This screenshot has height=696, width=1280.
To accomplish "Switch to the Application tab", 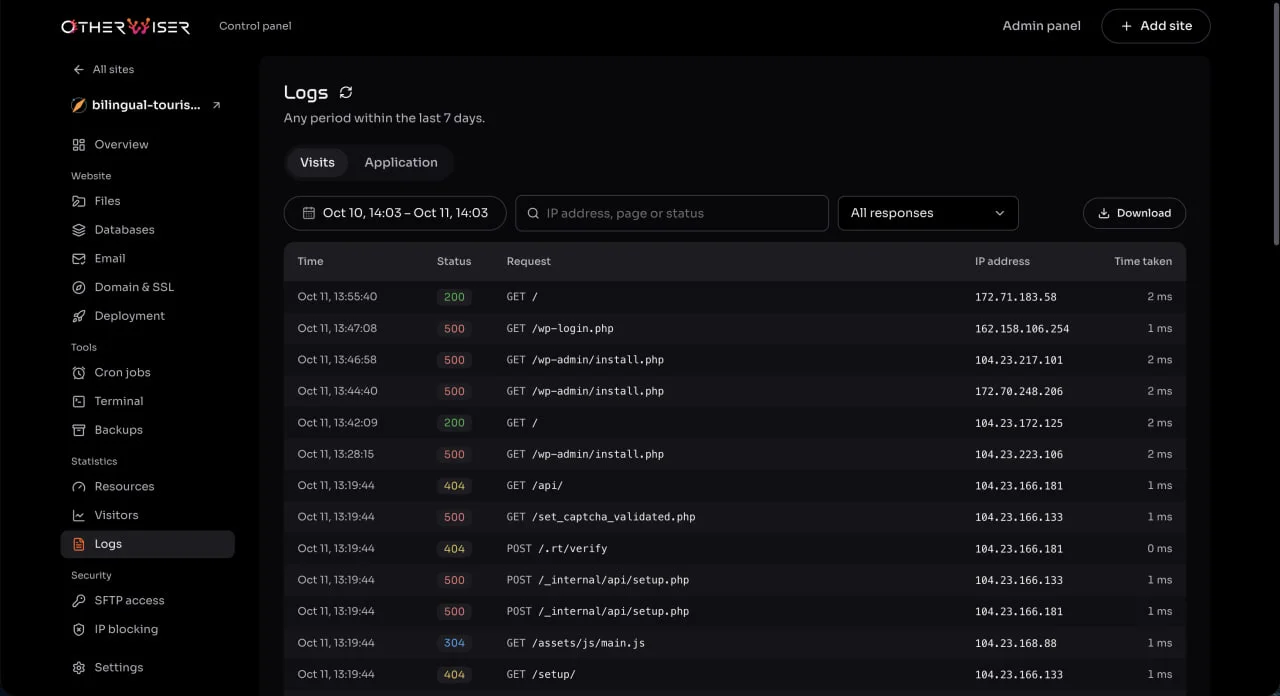I will 401,162.
